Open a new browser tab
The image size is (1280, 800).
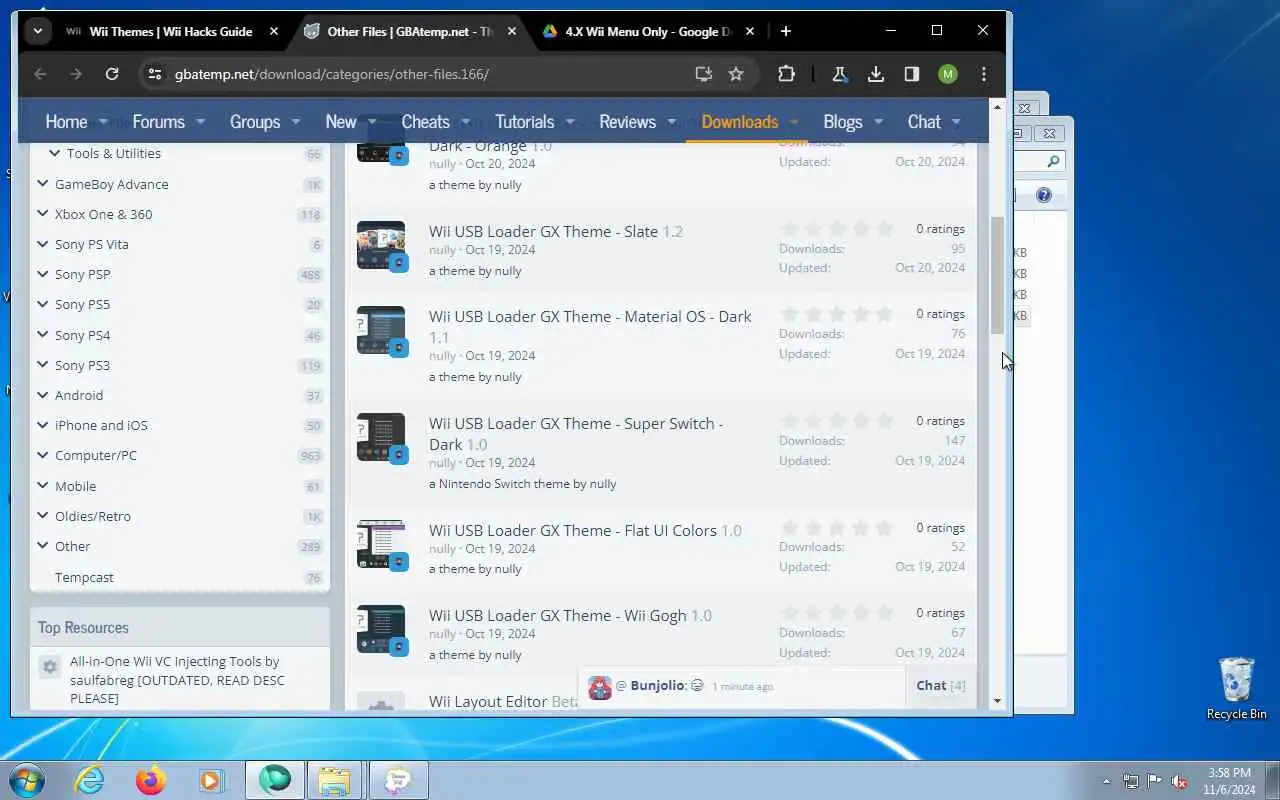point(786,31)
